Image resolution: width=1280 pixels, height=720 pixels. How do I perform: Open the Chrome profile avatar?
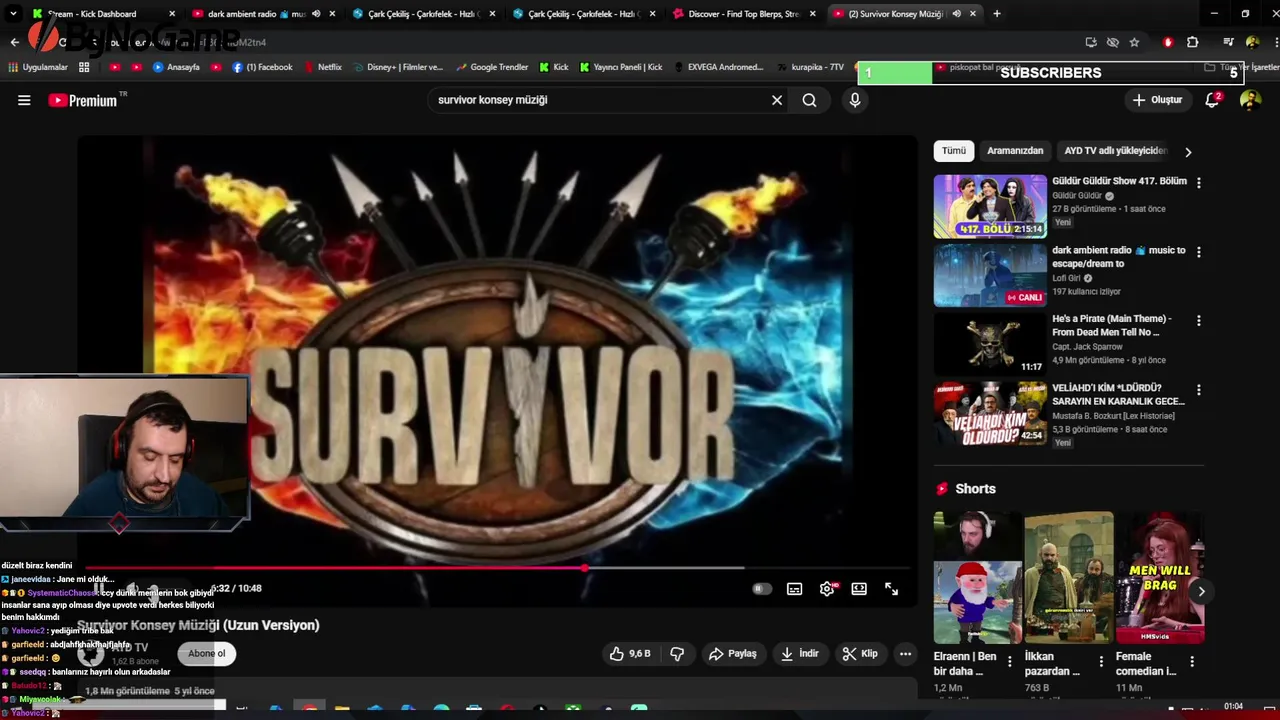(1252, 42)
